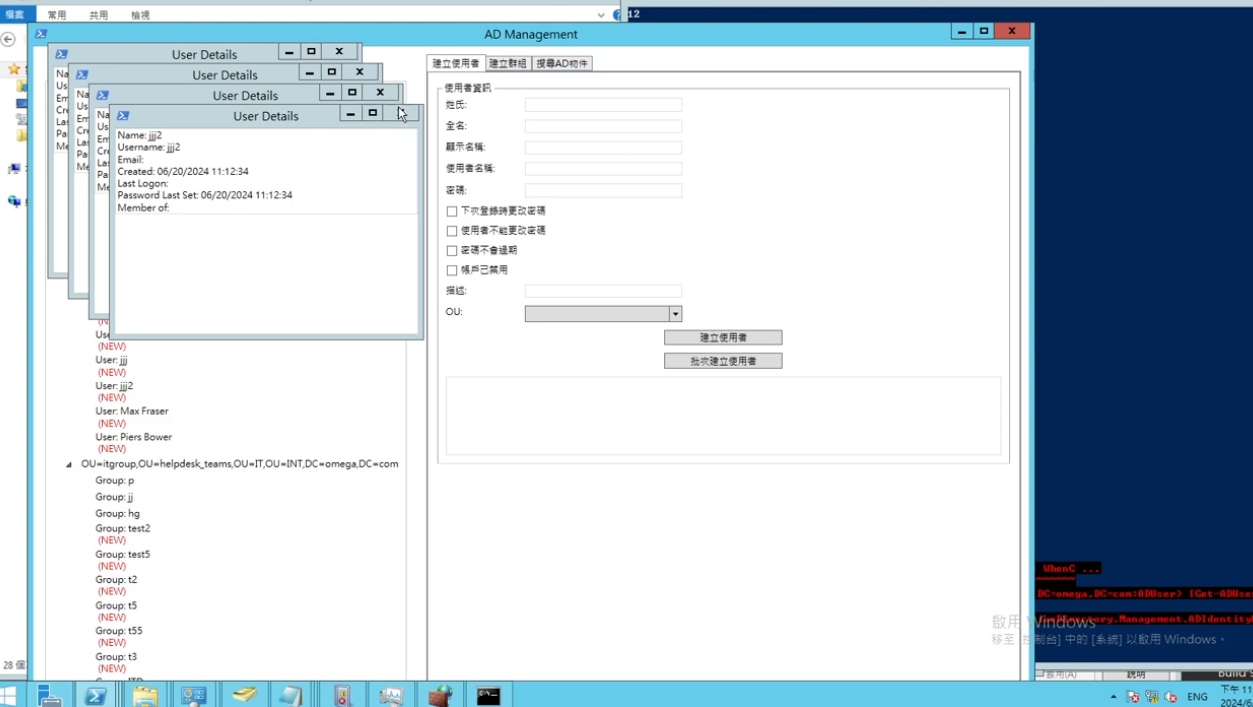Toggle the 密碼不會過期 checkbox
The width and height of the screenshot is (1253, 707).
[x=452, y=251]
